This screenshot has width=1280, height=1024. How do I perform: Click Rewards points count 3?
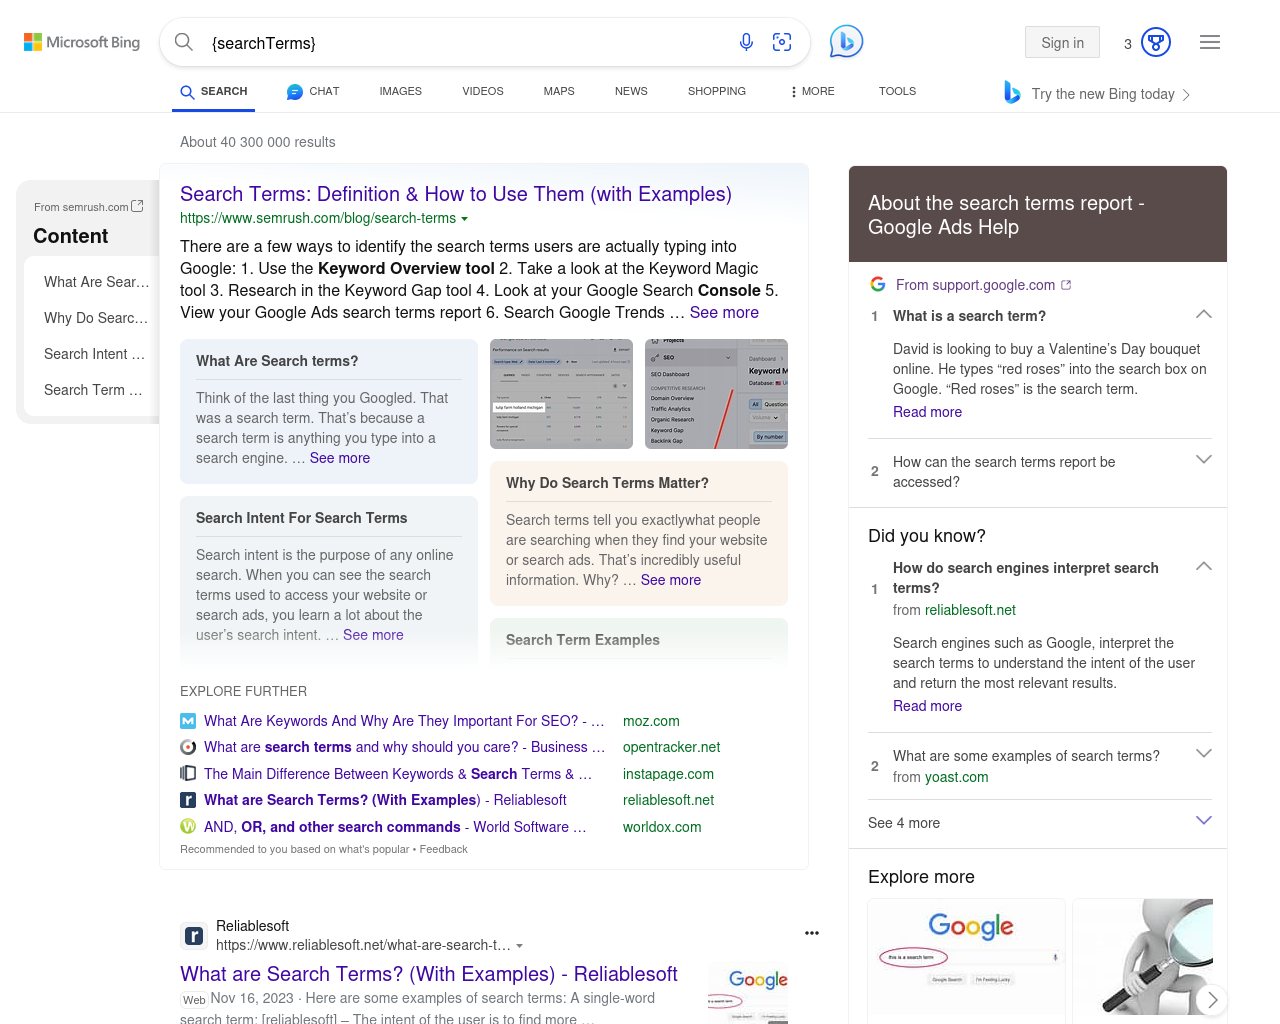click(1128, 43)
